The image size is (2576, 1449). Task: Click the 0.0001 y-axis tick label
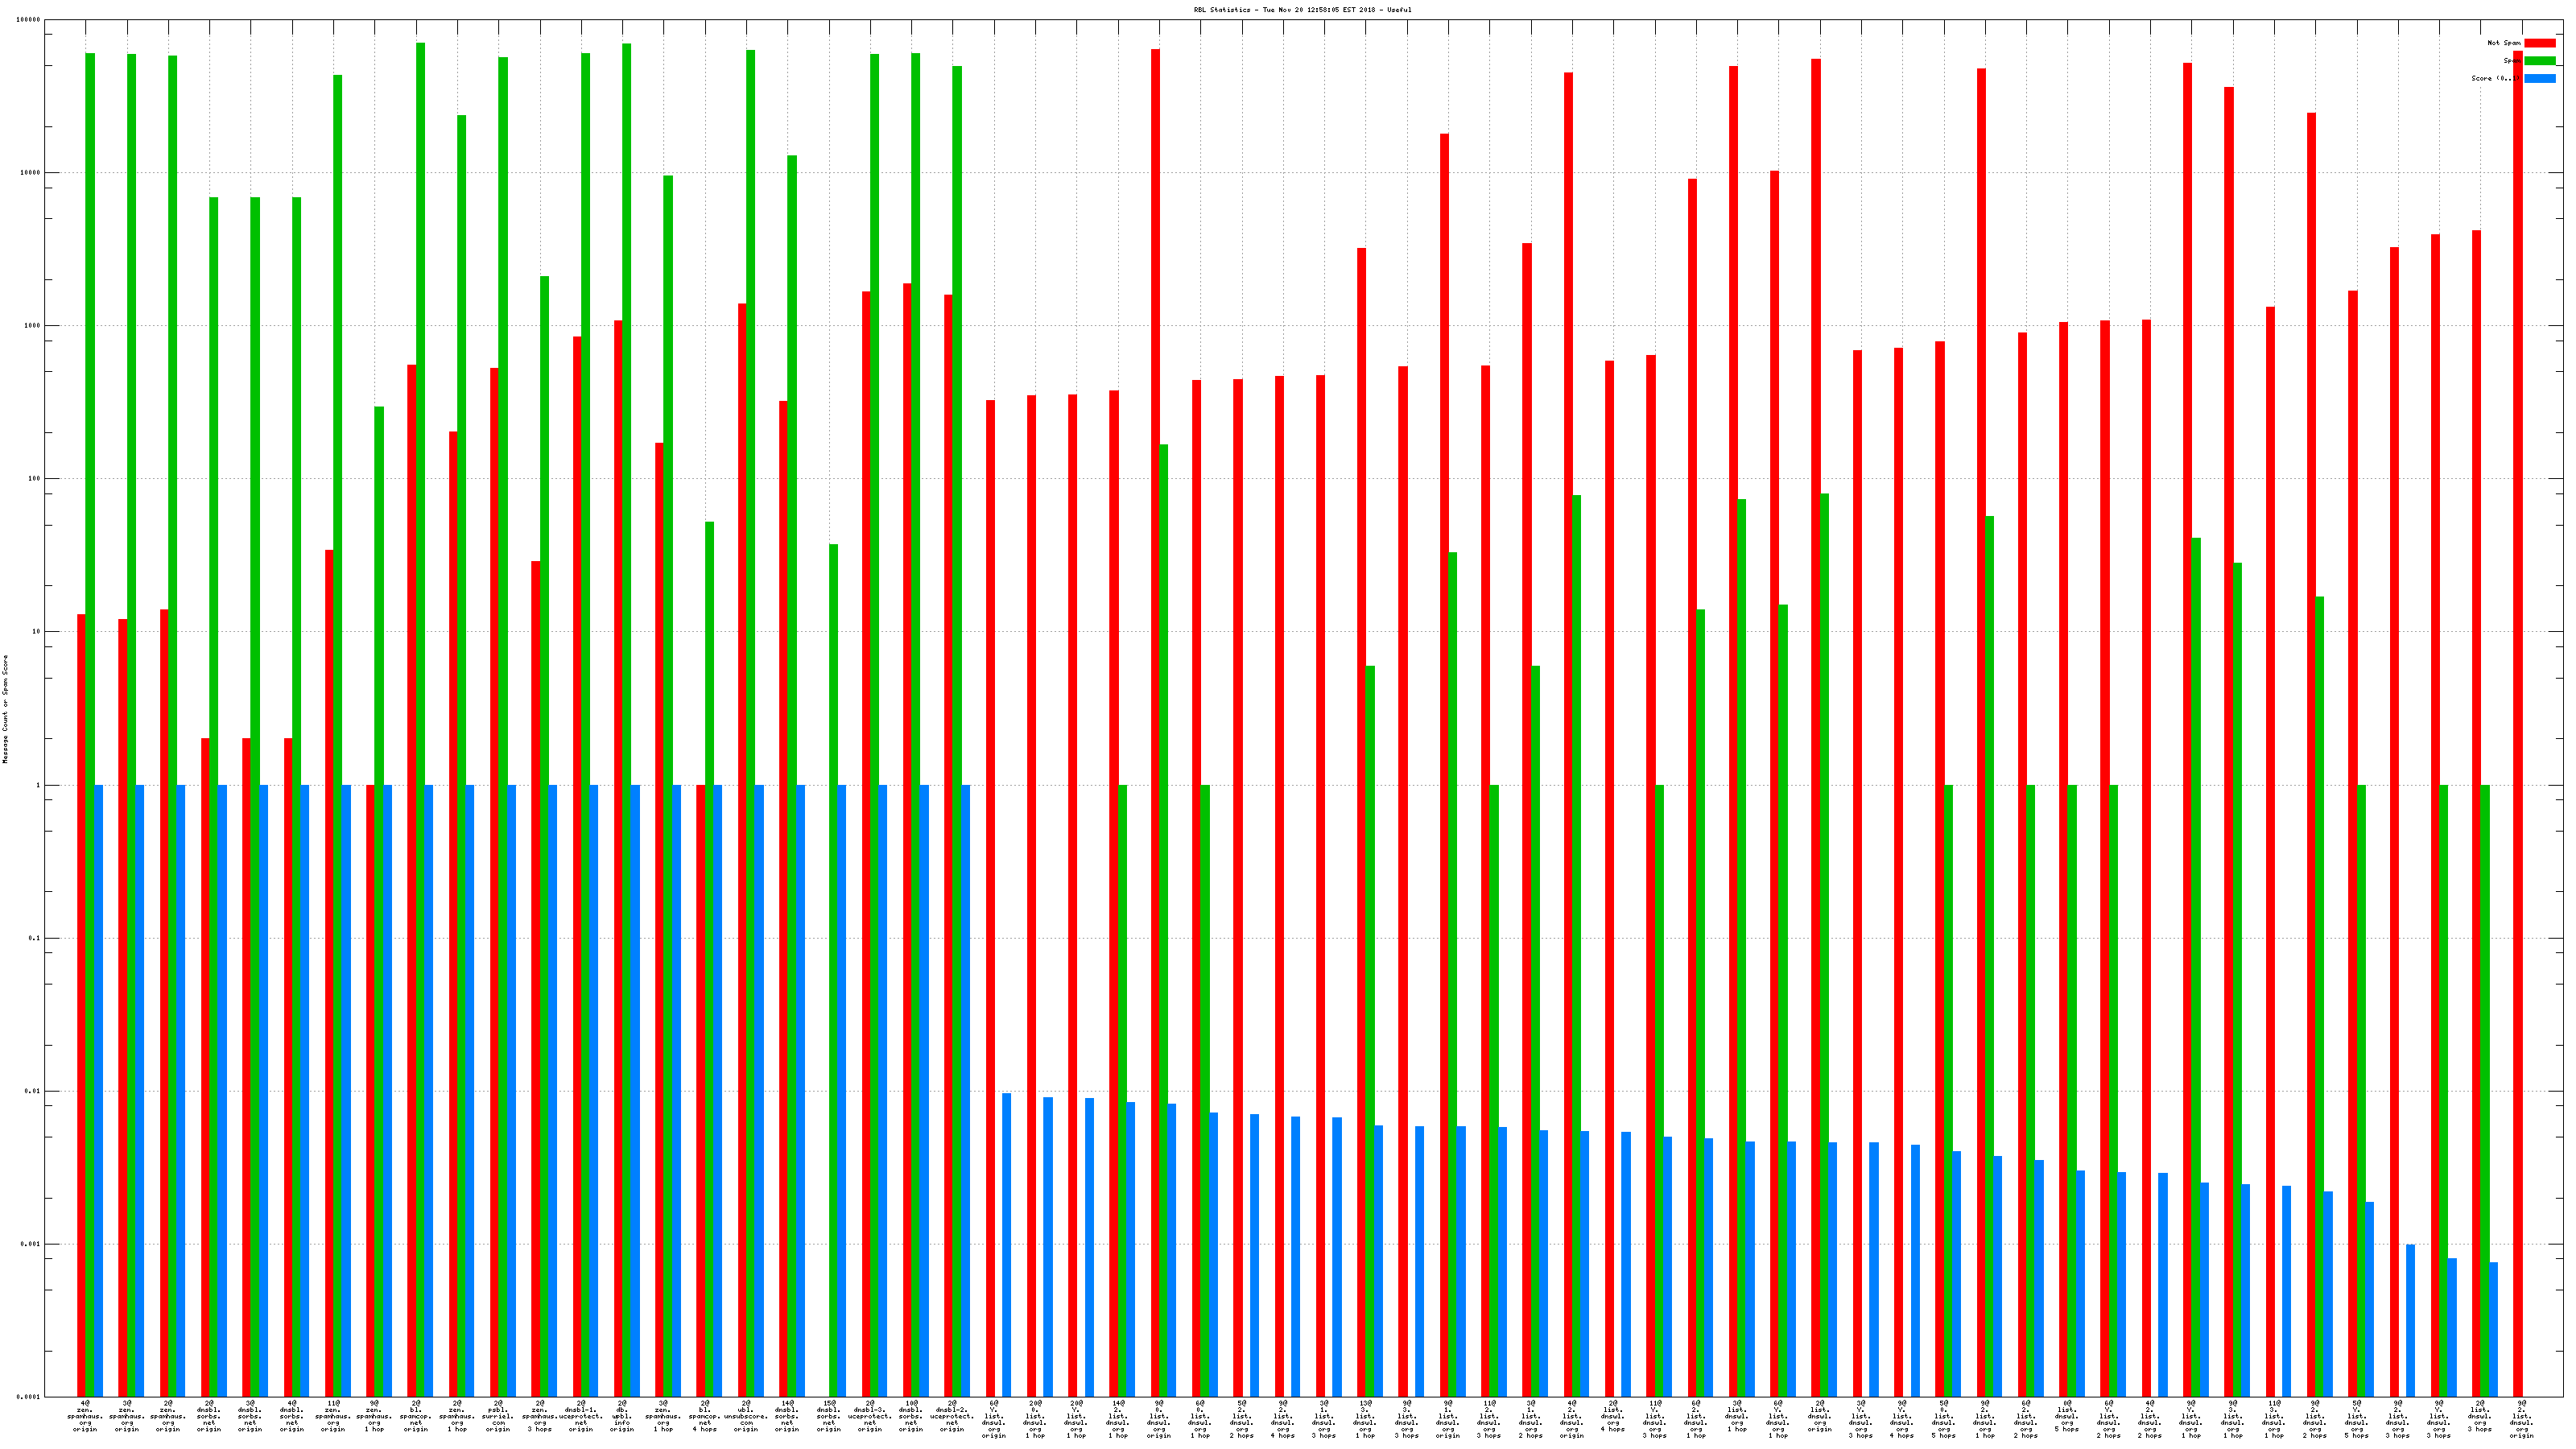[30, 1396]
